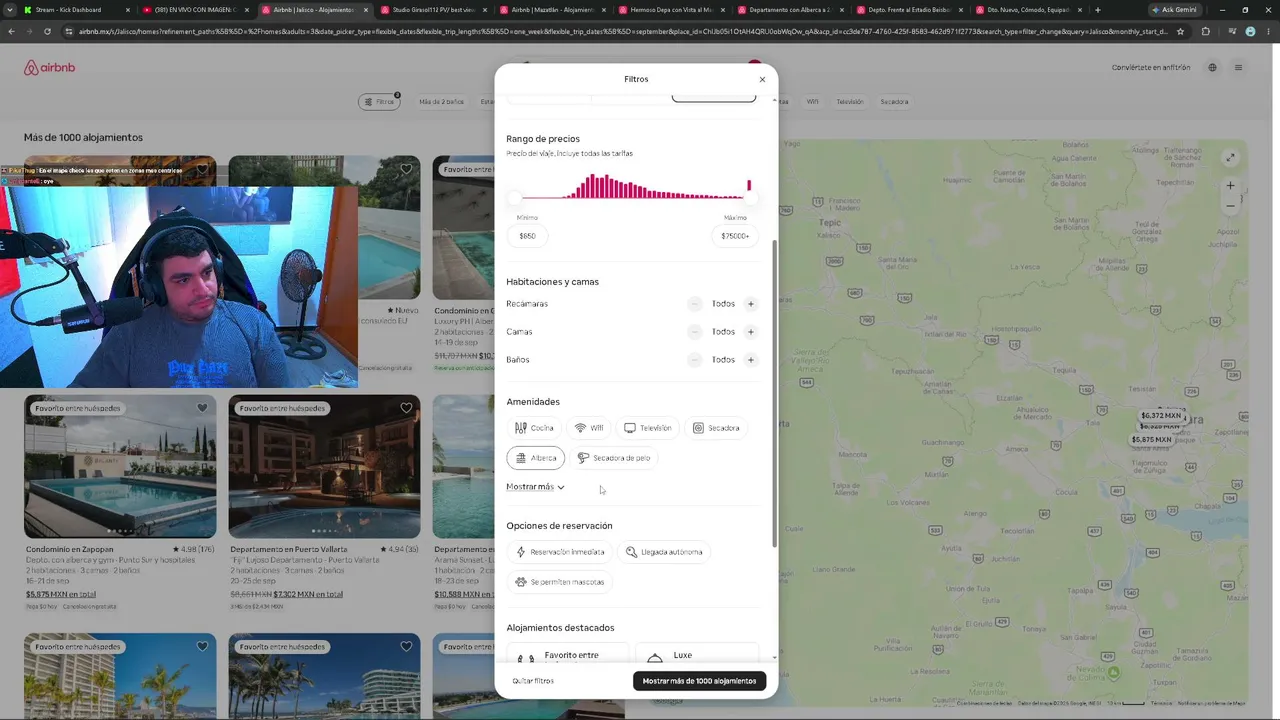The height and width of the screenshot is (720, 1280).
Task: Bookmark this page with star icon
Action: (1181, 31)
